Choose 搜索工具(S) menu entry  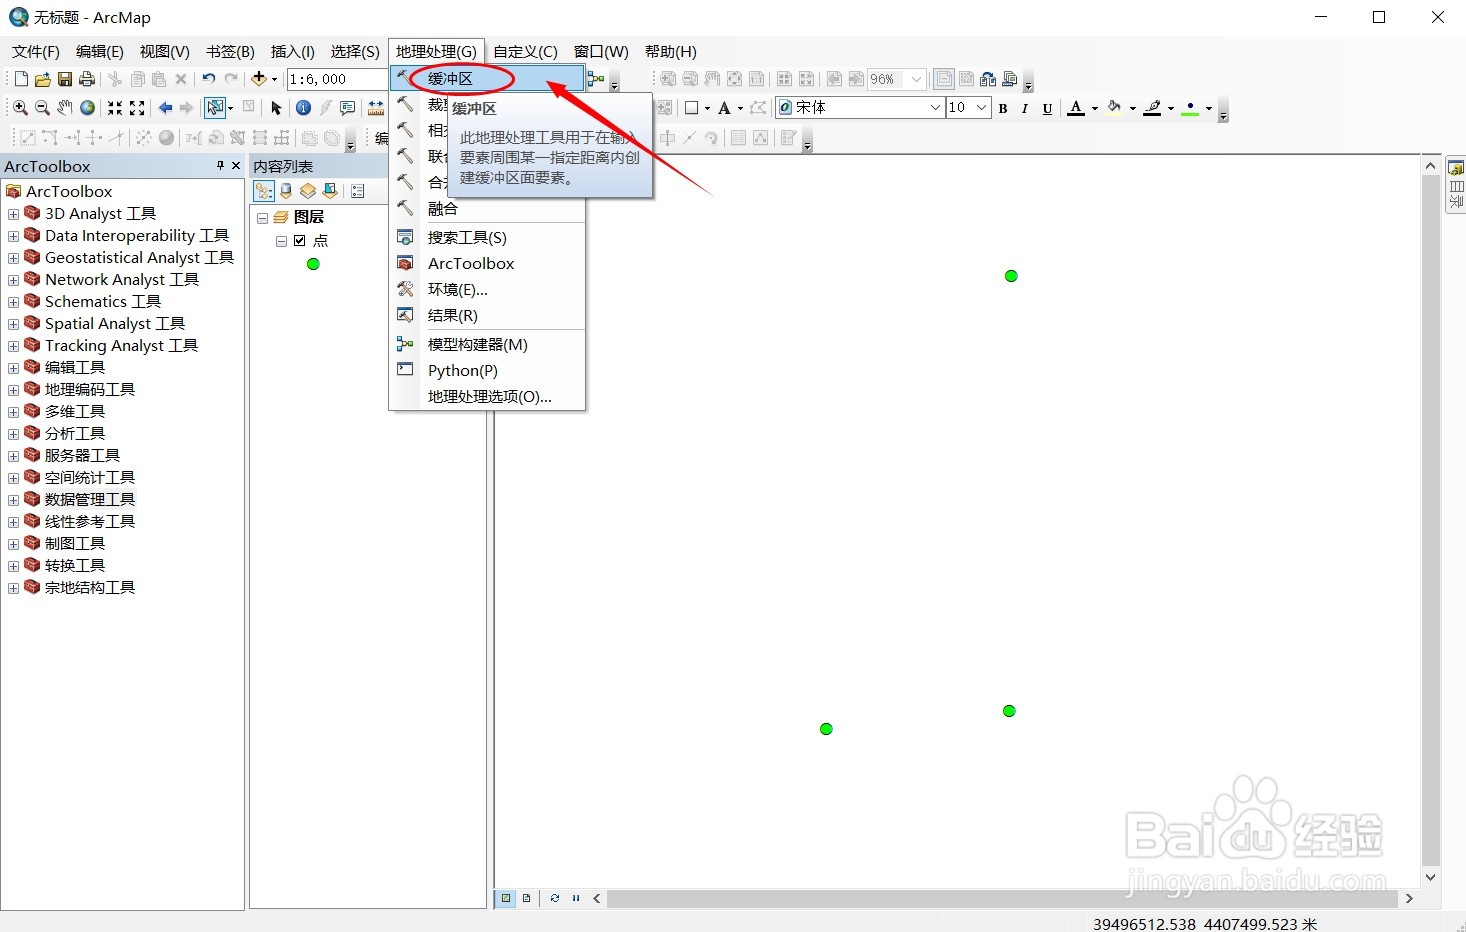[487, 237]
